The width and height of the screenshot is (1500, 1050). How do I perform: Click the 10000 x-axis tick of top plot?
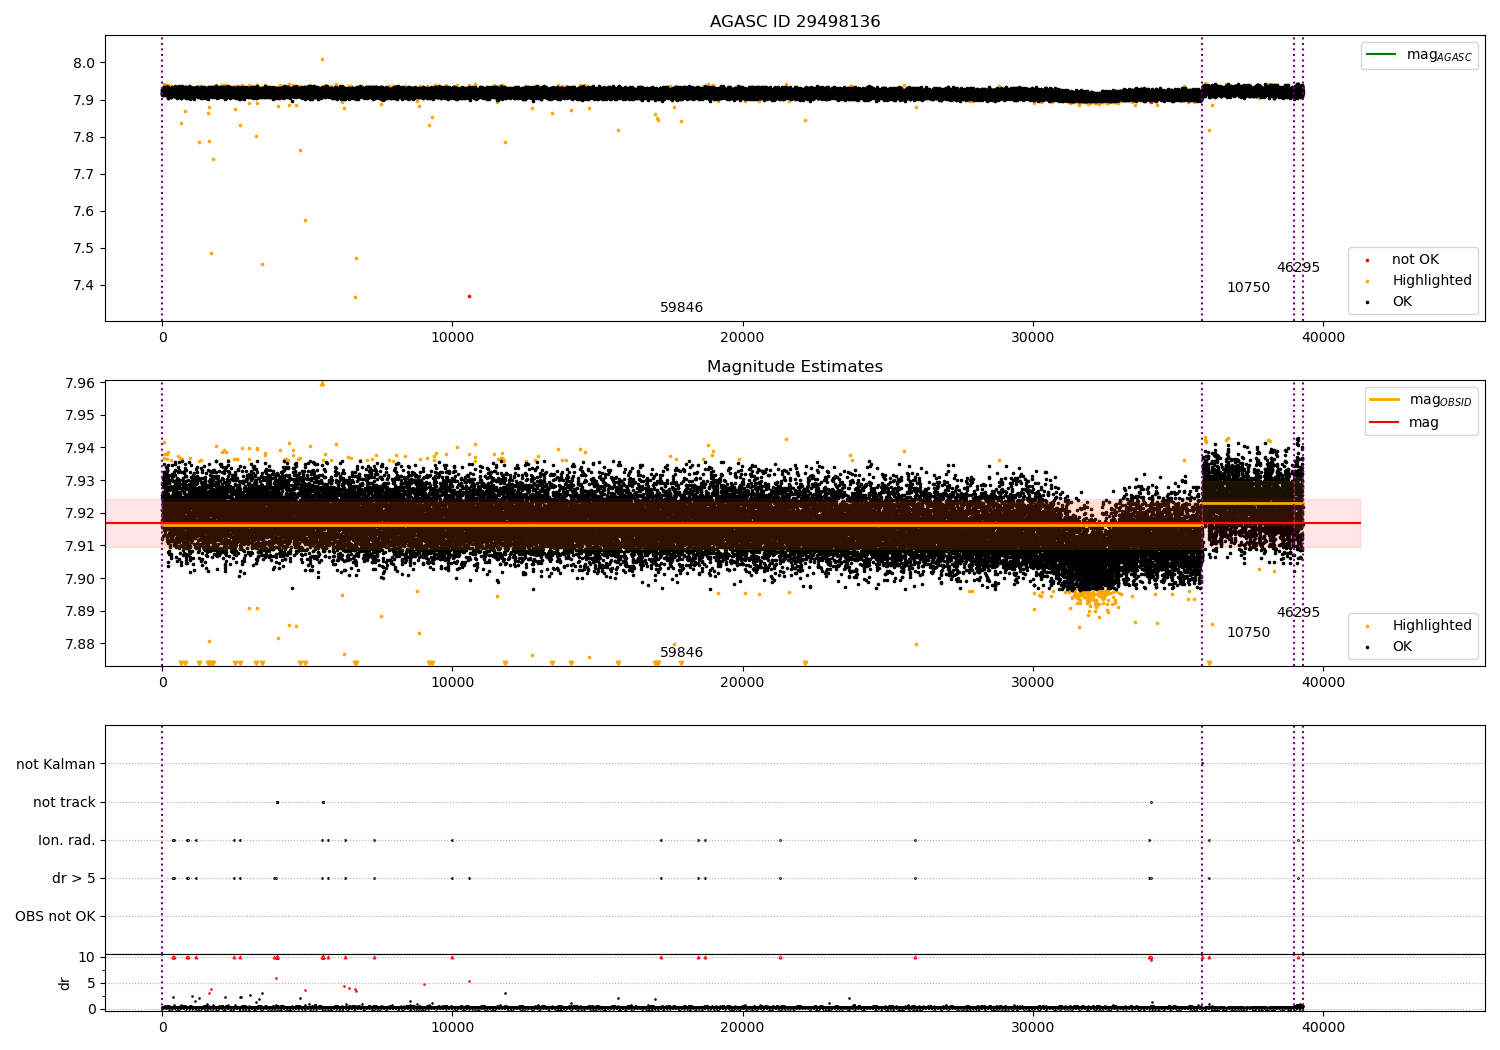click(x=452, y=338)
